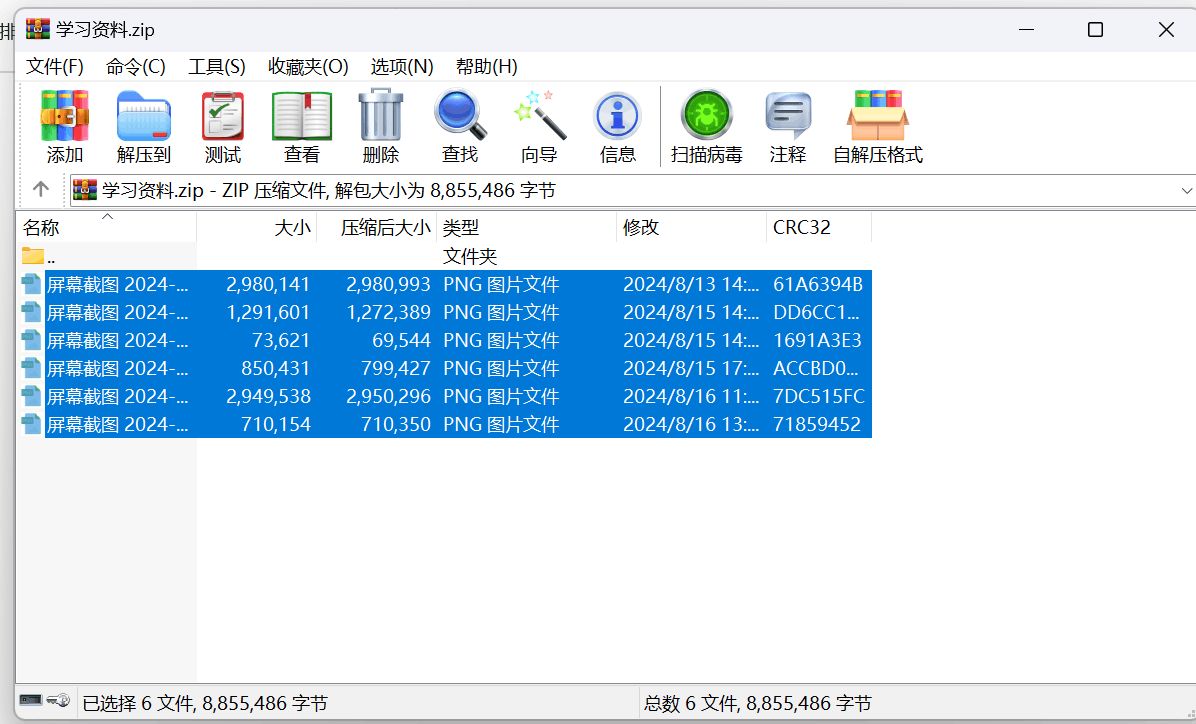Click the compressed size 2,950,296 cell
This screenshot has height=724, width=1196.
pos(388,397)
